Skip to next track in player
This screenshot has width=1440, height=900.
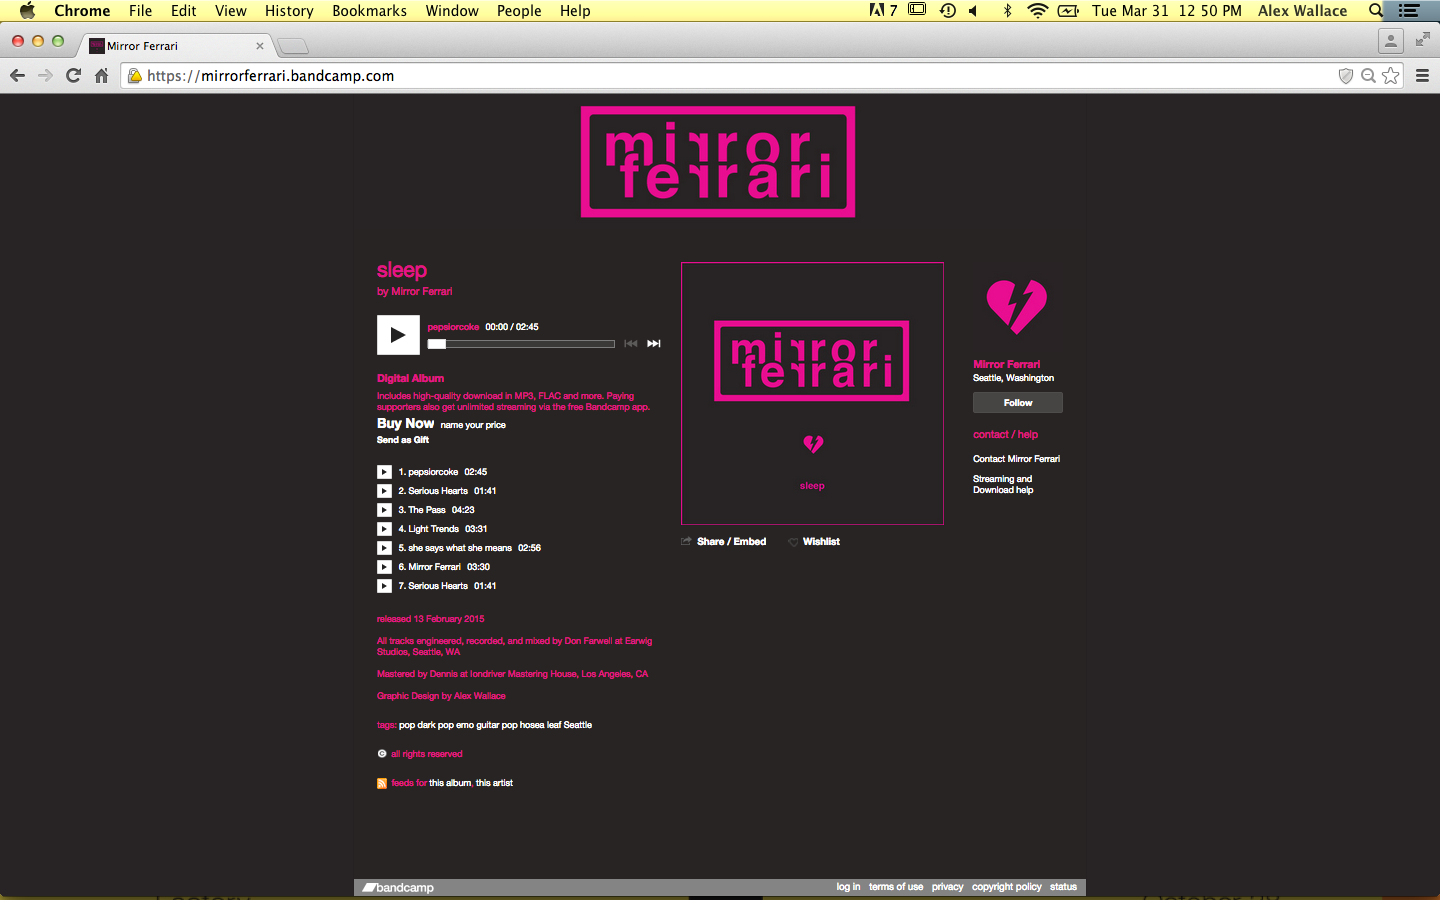pyautogui.click(x=654, y=344)
